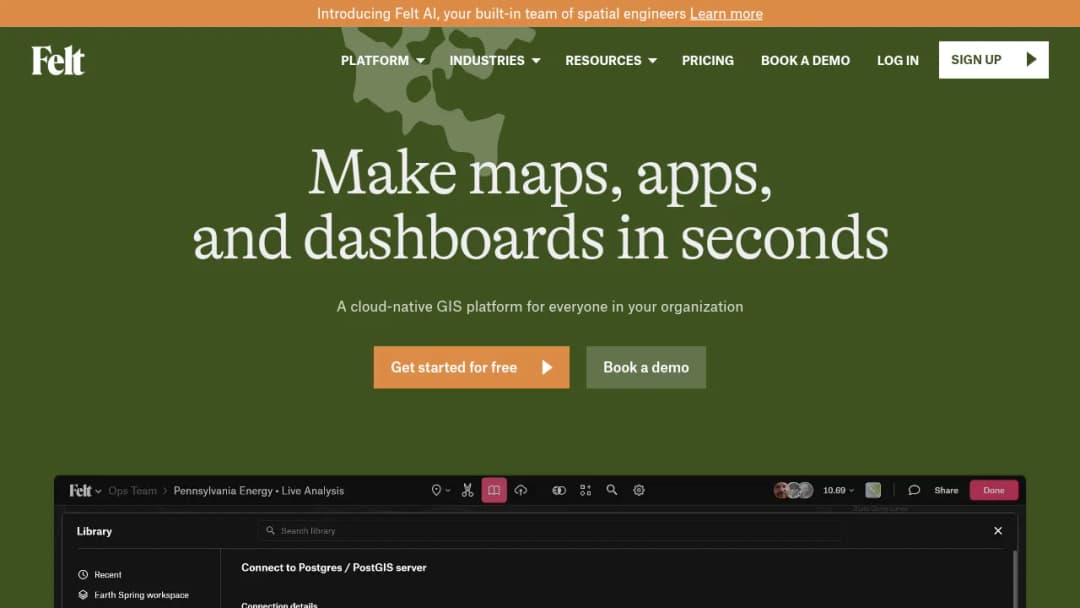Click the Earth Spring workspace layers icon
Viewport: 1080px width, 608px height.
click(x=83, y=595)
